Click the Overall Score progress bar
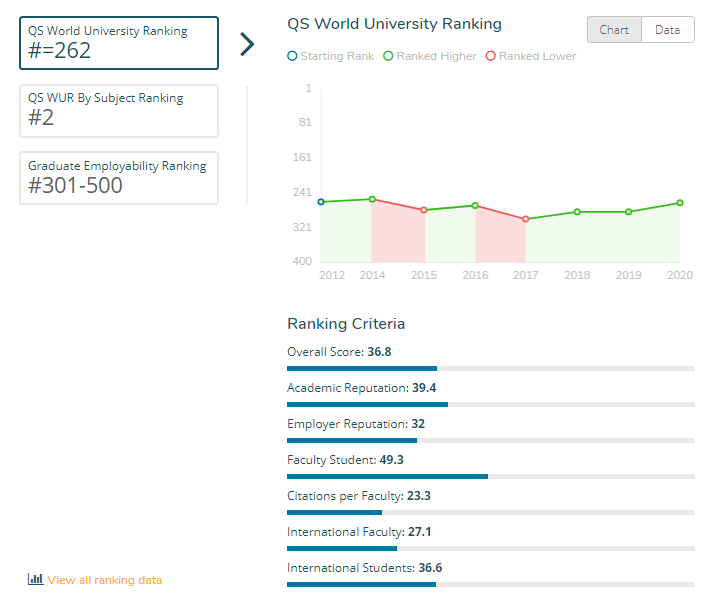 pyautogui.click(x=491, y=368)
